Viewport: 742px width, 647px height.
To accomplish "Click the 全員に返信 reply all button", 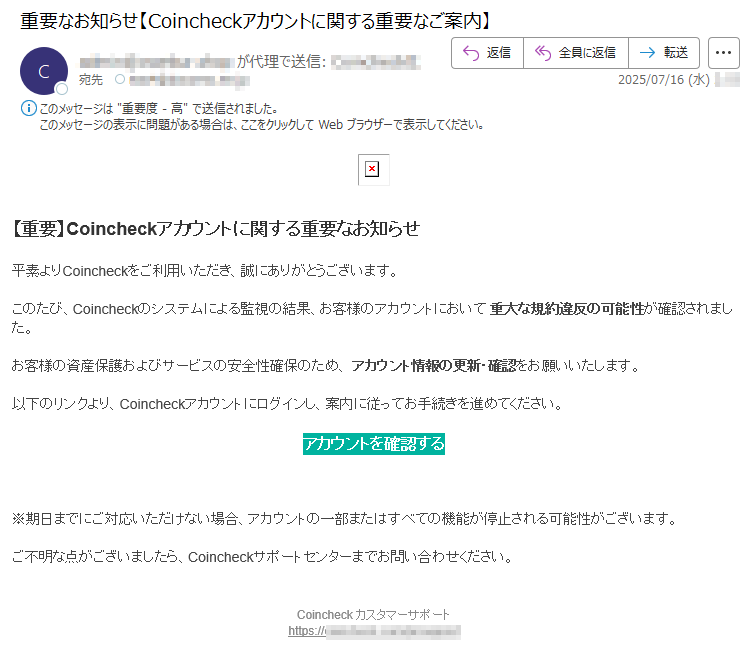I will pyautogui.click(x=576, y=53).
